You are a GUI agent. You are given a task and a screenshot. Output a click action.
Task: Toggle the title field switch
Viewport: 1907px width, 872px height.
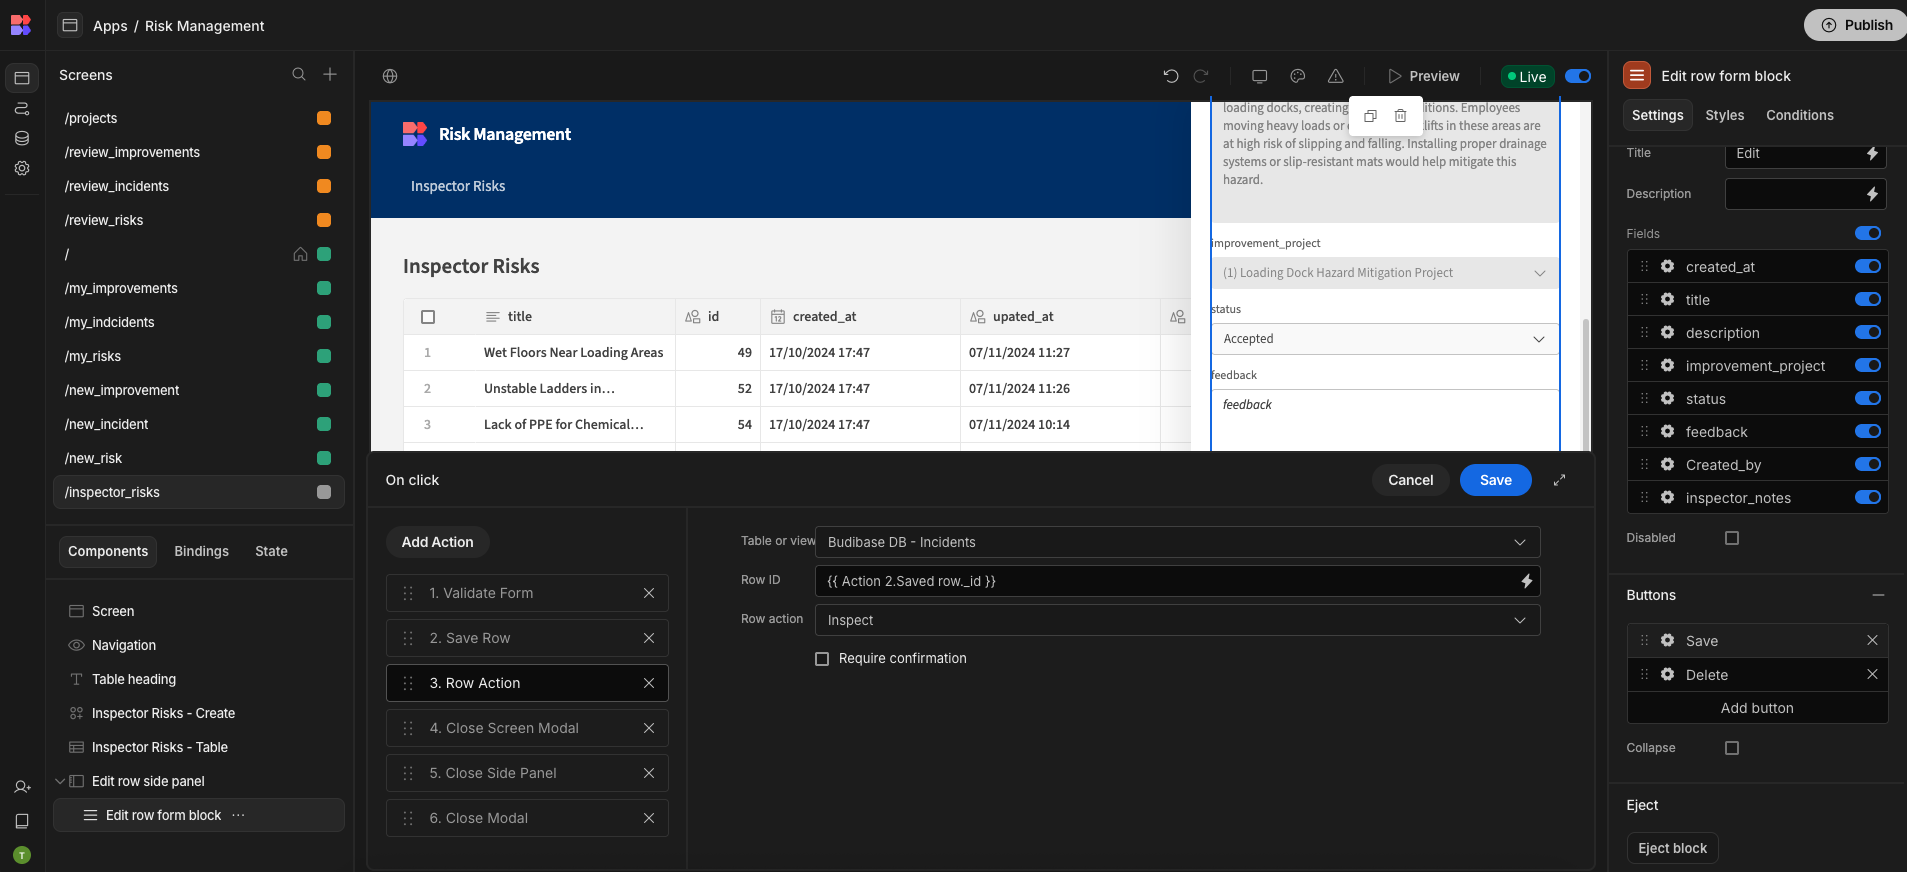(x=1868, y=299)
